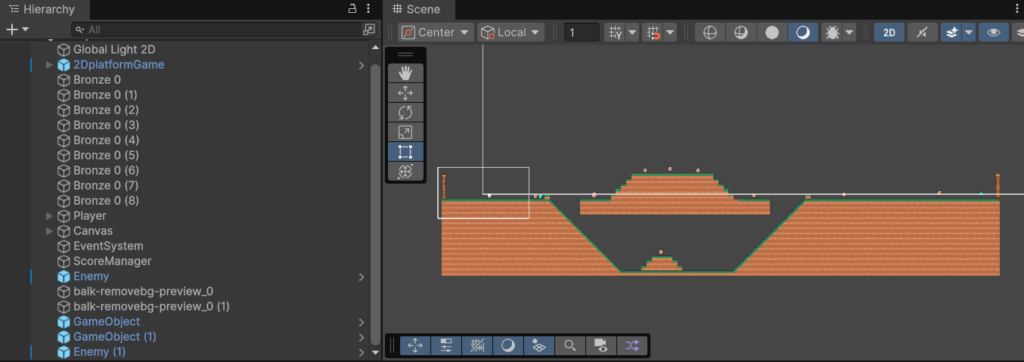Open prefab arrow for GameObject
This screenshot has height=362, width=1024.
coord(361,321)
